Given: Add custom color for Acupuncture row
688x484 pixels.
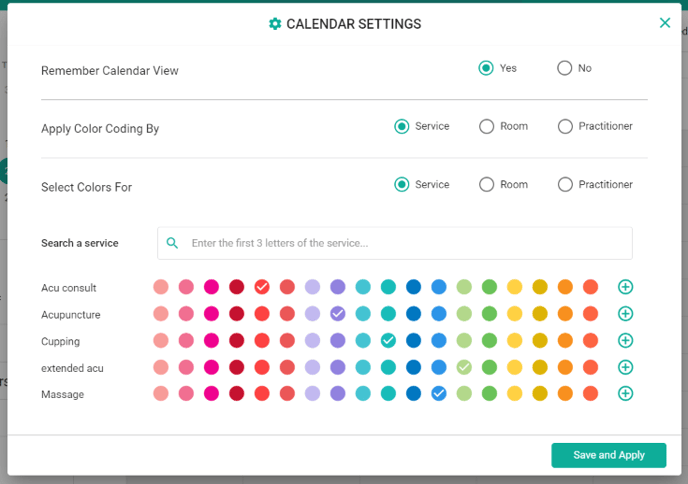Looking at the screenshot, I should (x=625, y=314).
